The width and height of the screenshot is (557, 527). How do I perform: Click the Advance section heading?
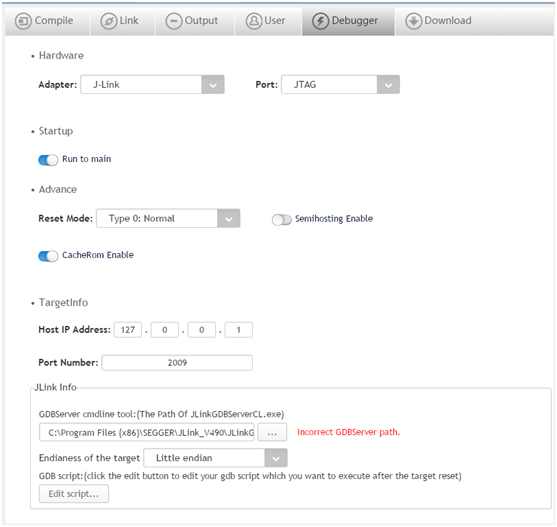58,189
